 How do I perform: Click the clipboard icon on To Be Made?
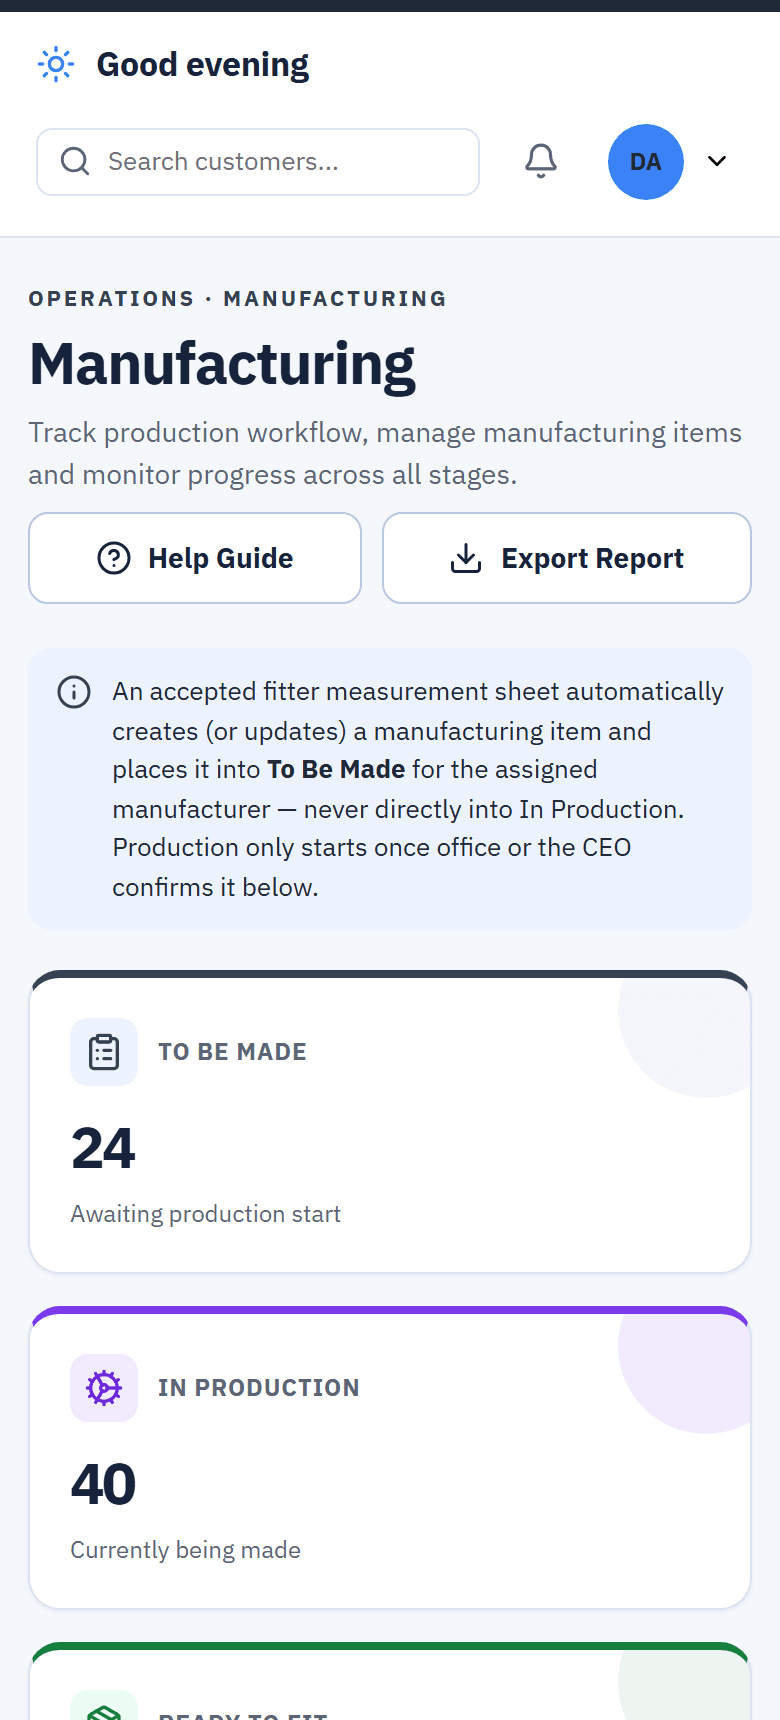coord(104,1052)
